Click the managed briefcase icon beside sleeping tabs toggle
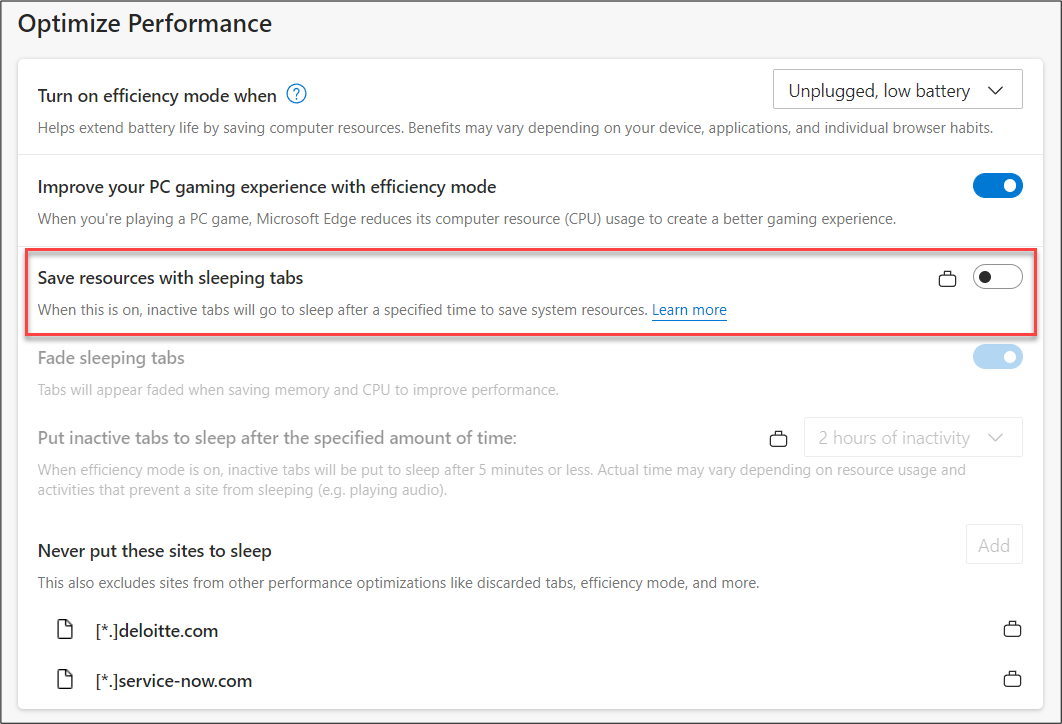 point(947,279)
